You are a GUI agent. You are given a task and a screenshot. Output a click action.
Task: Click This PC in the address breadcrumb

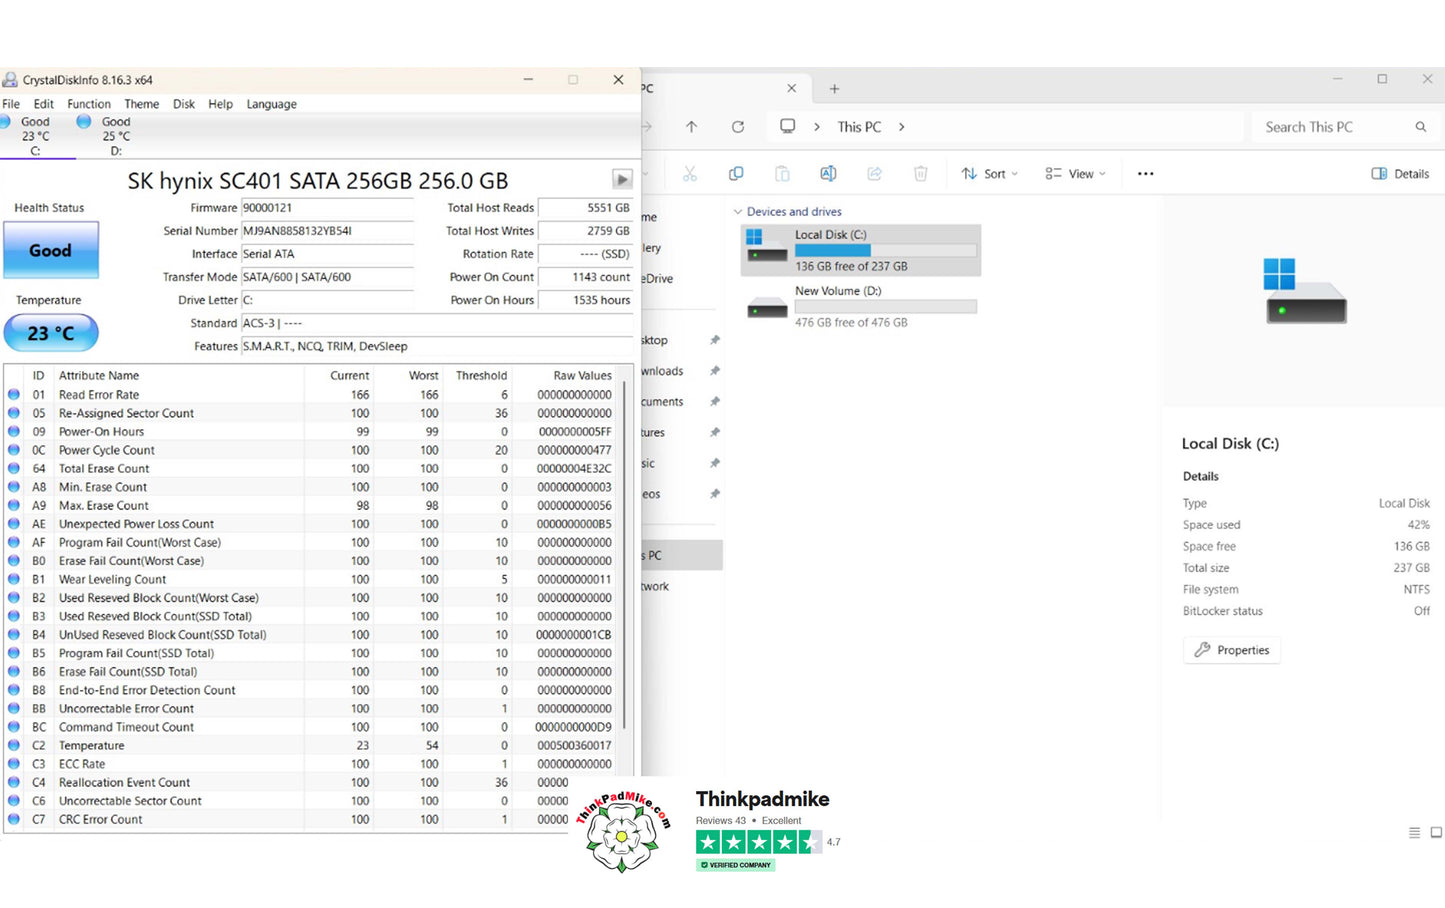pos(859,127)
